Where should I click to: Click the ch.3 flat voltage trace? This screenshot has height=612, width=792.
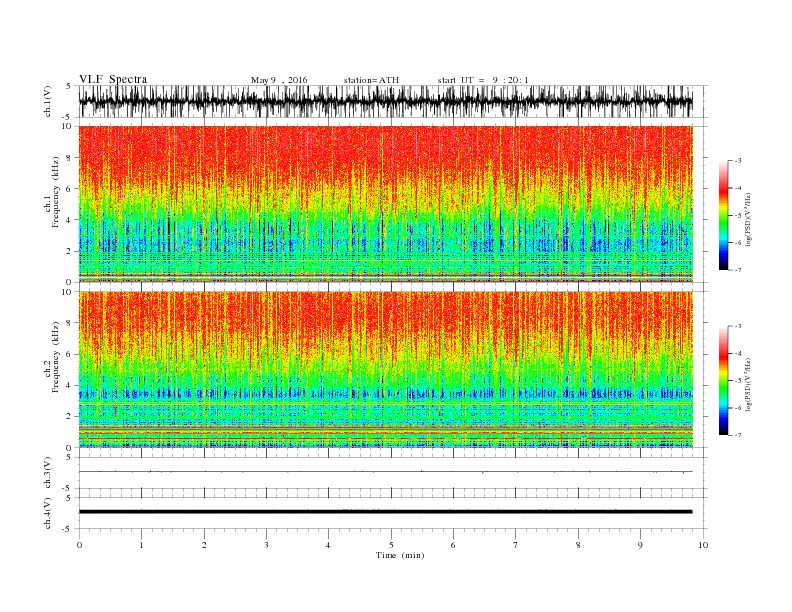[x=385, y=472]
